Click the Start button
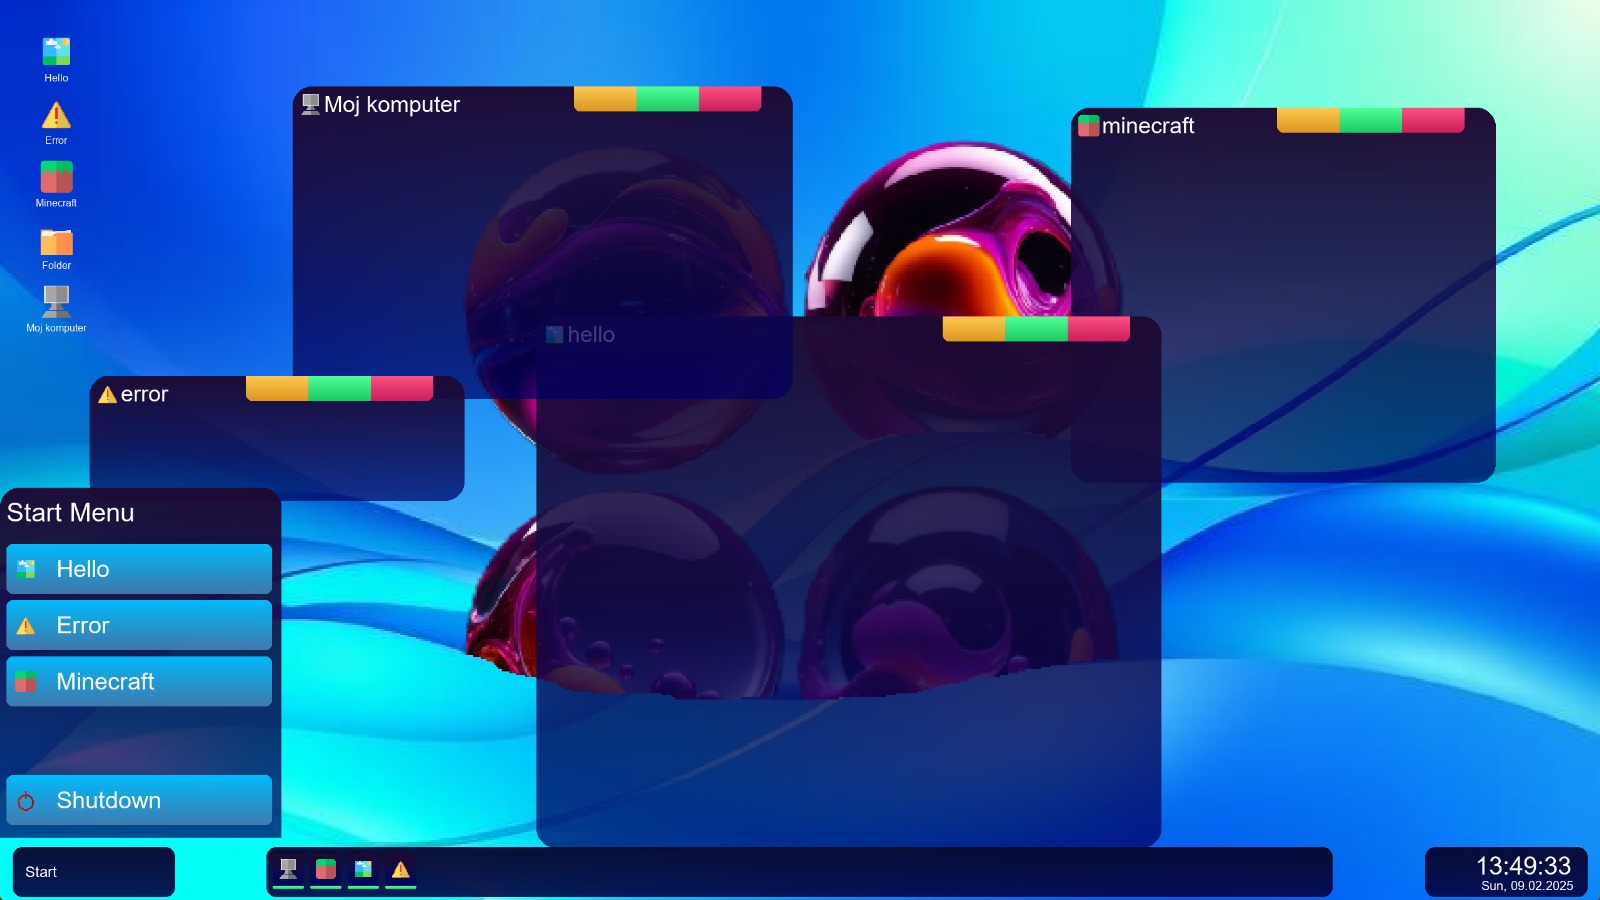The width and height of the screenshot is (1600, 900). point(94,872)
